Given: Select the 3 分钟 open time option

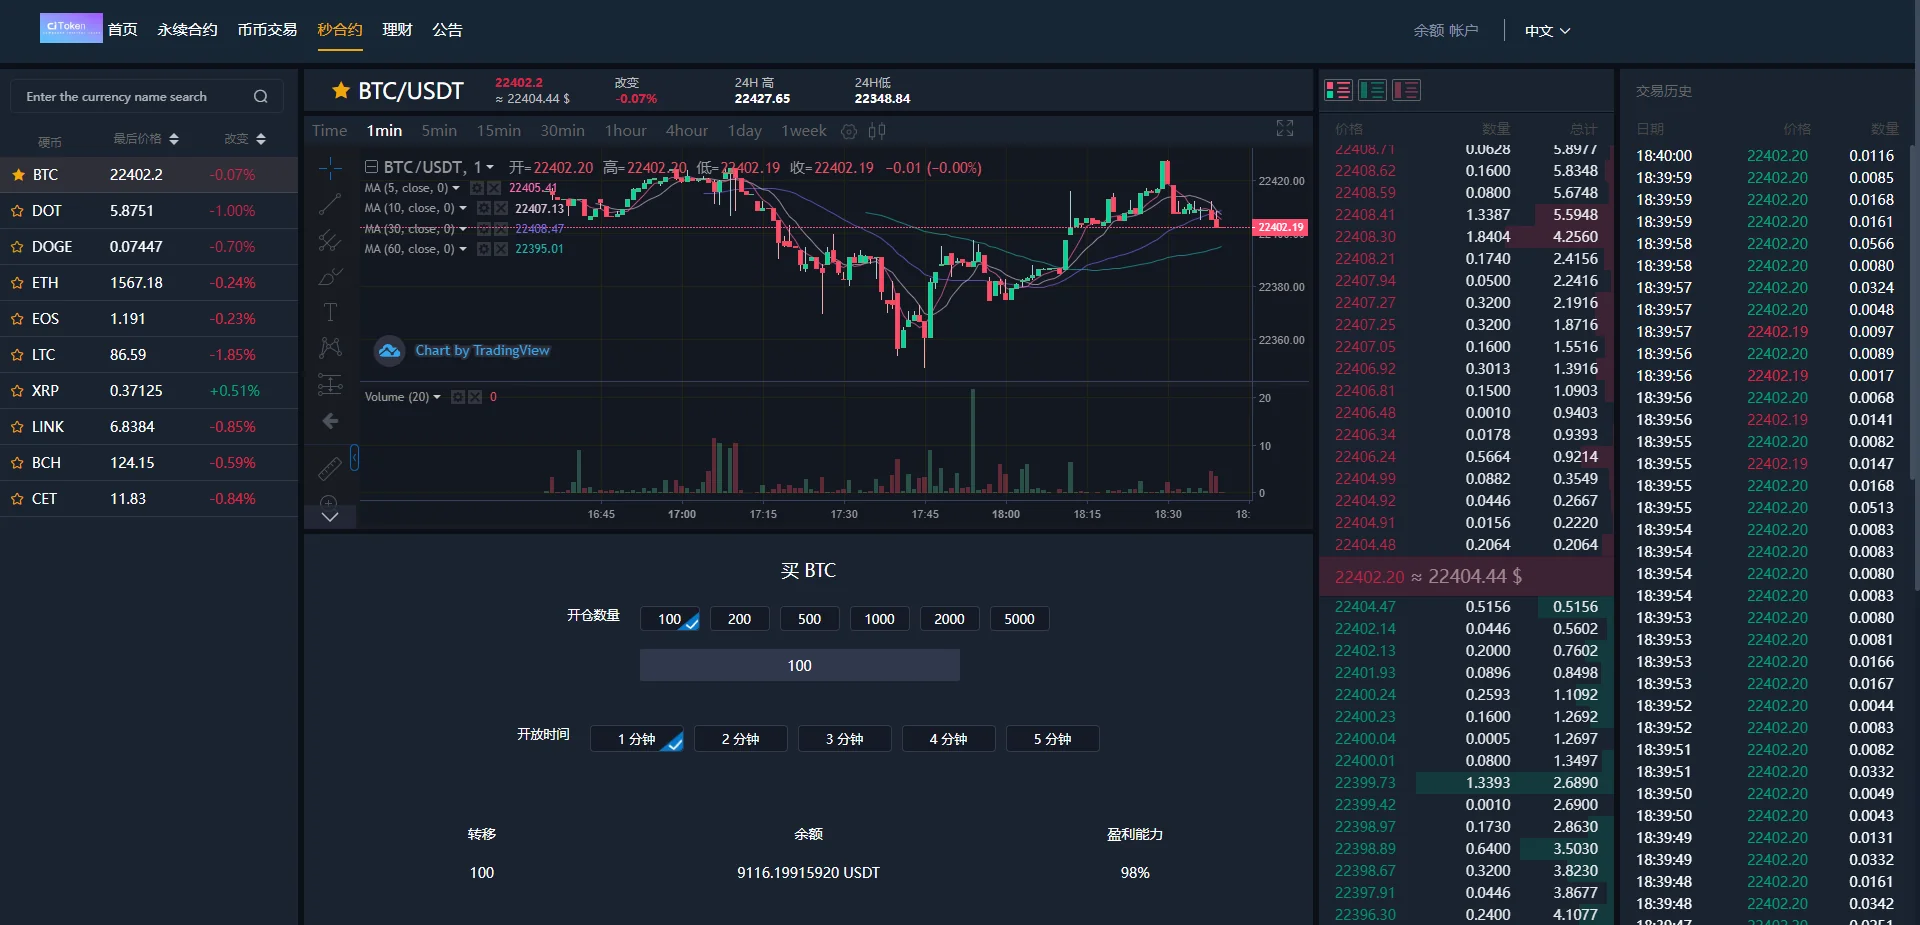Looking at the screenshot, I should (x=844, y=739).
